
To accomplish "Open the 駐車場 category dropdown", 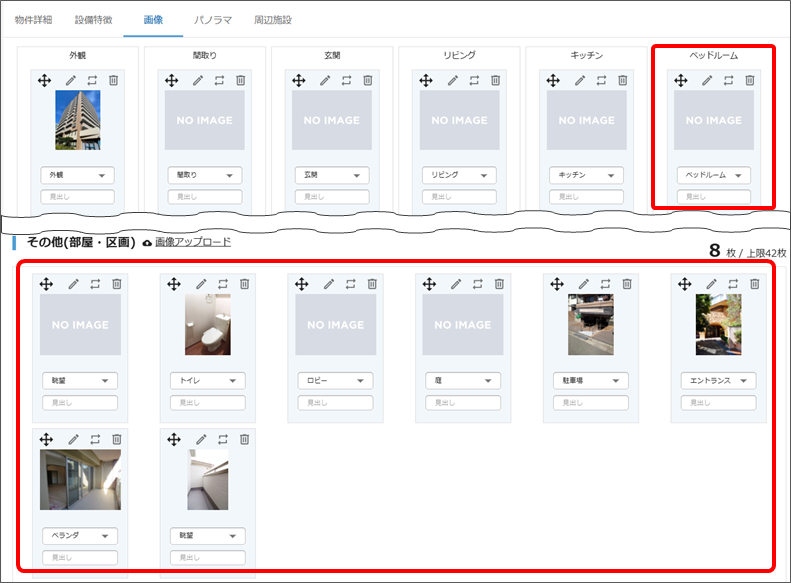I will 591,381.
